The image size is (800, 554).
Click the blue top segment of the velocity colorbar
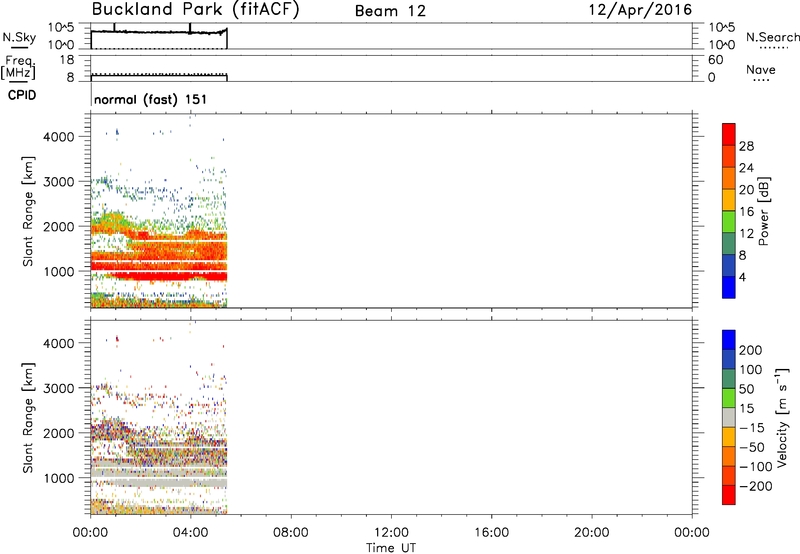pos(729,340)
